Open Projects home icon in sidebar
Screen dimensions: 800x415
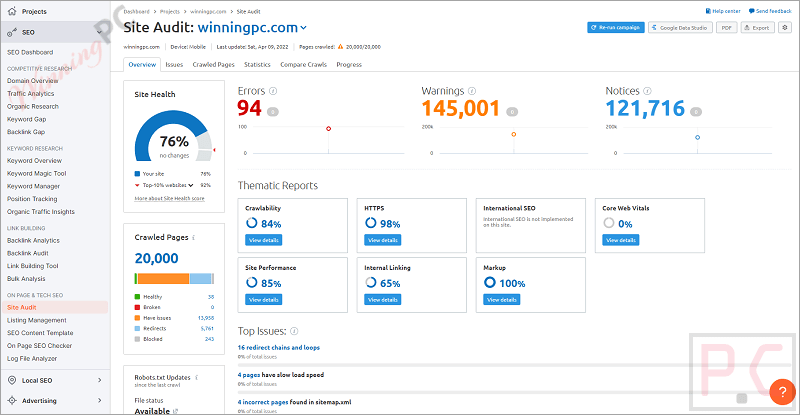point(12,11)
